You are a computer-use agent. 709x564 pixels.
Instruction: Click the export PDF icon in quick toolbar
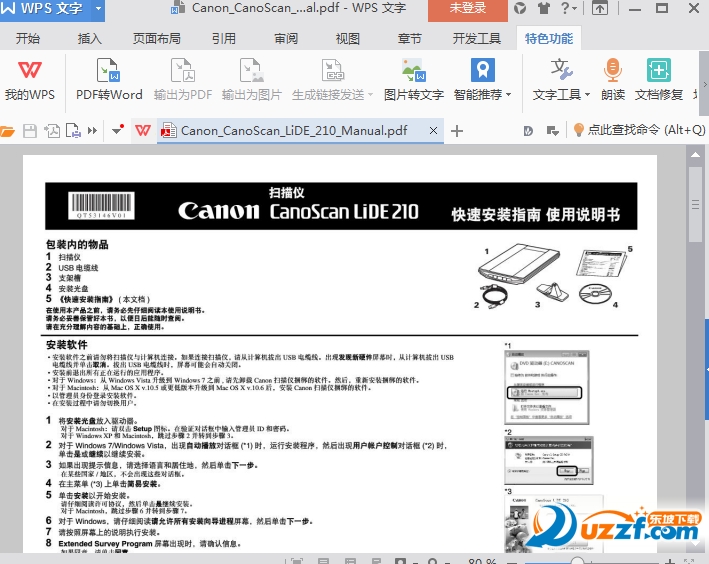(52, 131)
